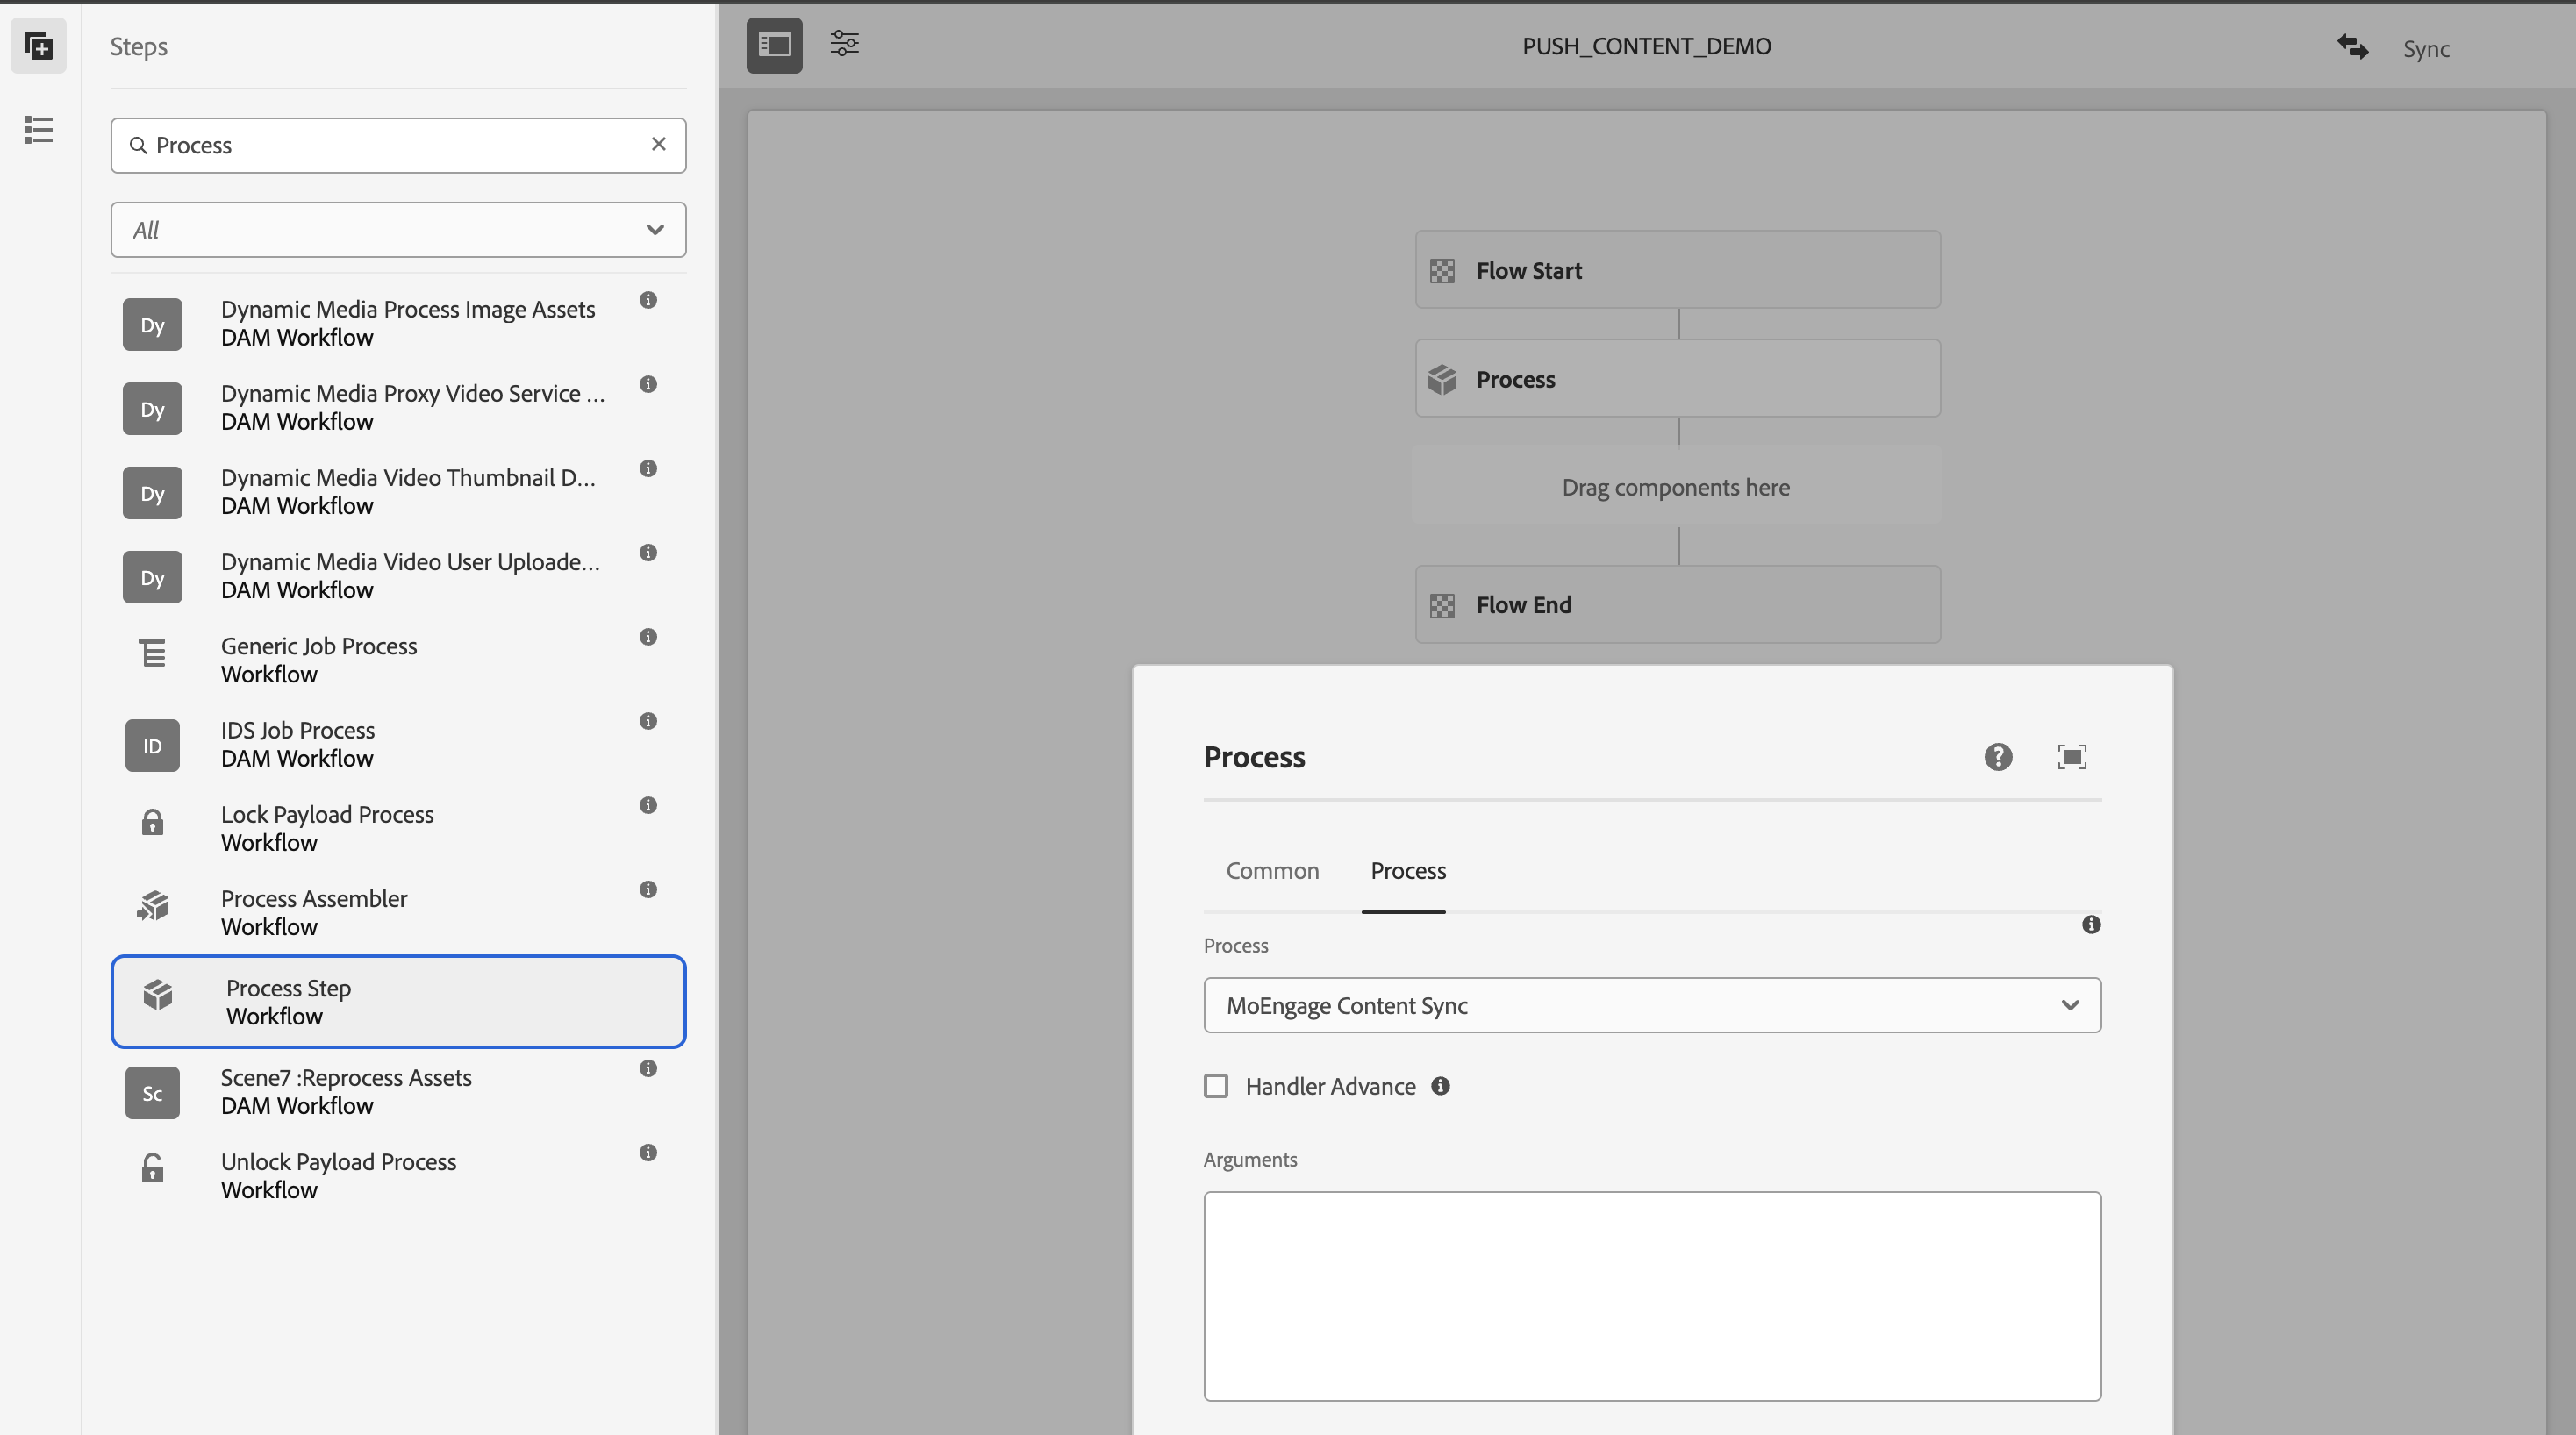
Task: Click the Steps panel heading
Action: [x=138, y=46]
